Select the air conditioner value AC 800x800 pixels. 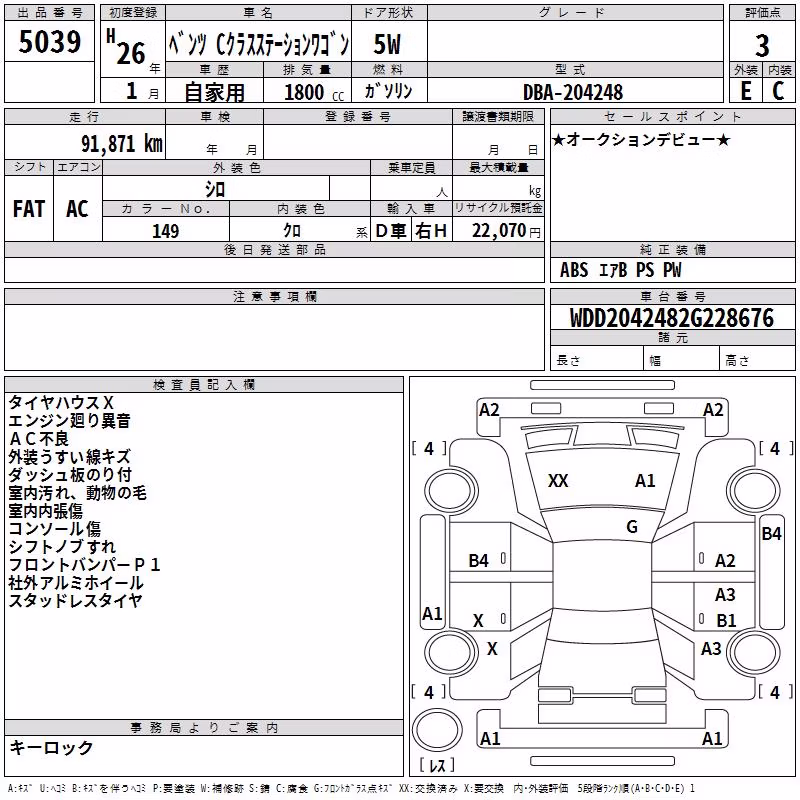coord(77,209)
